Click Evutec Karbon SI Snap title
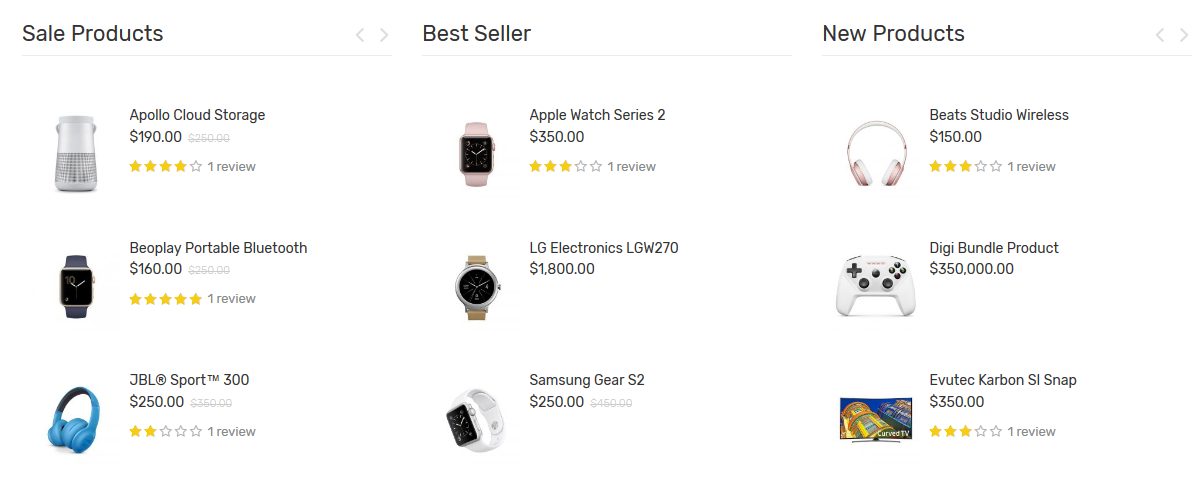 [x=1002, y=380]
